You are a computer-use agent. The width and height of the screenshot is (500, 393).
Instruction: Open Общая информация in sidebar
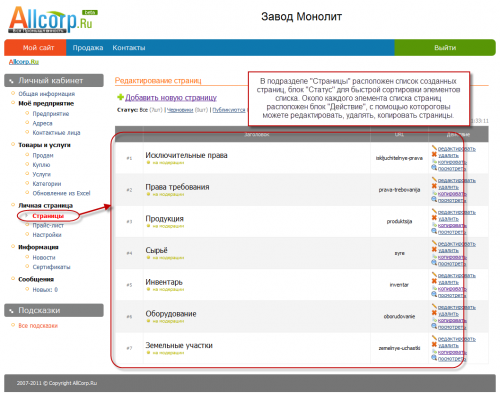46,94
